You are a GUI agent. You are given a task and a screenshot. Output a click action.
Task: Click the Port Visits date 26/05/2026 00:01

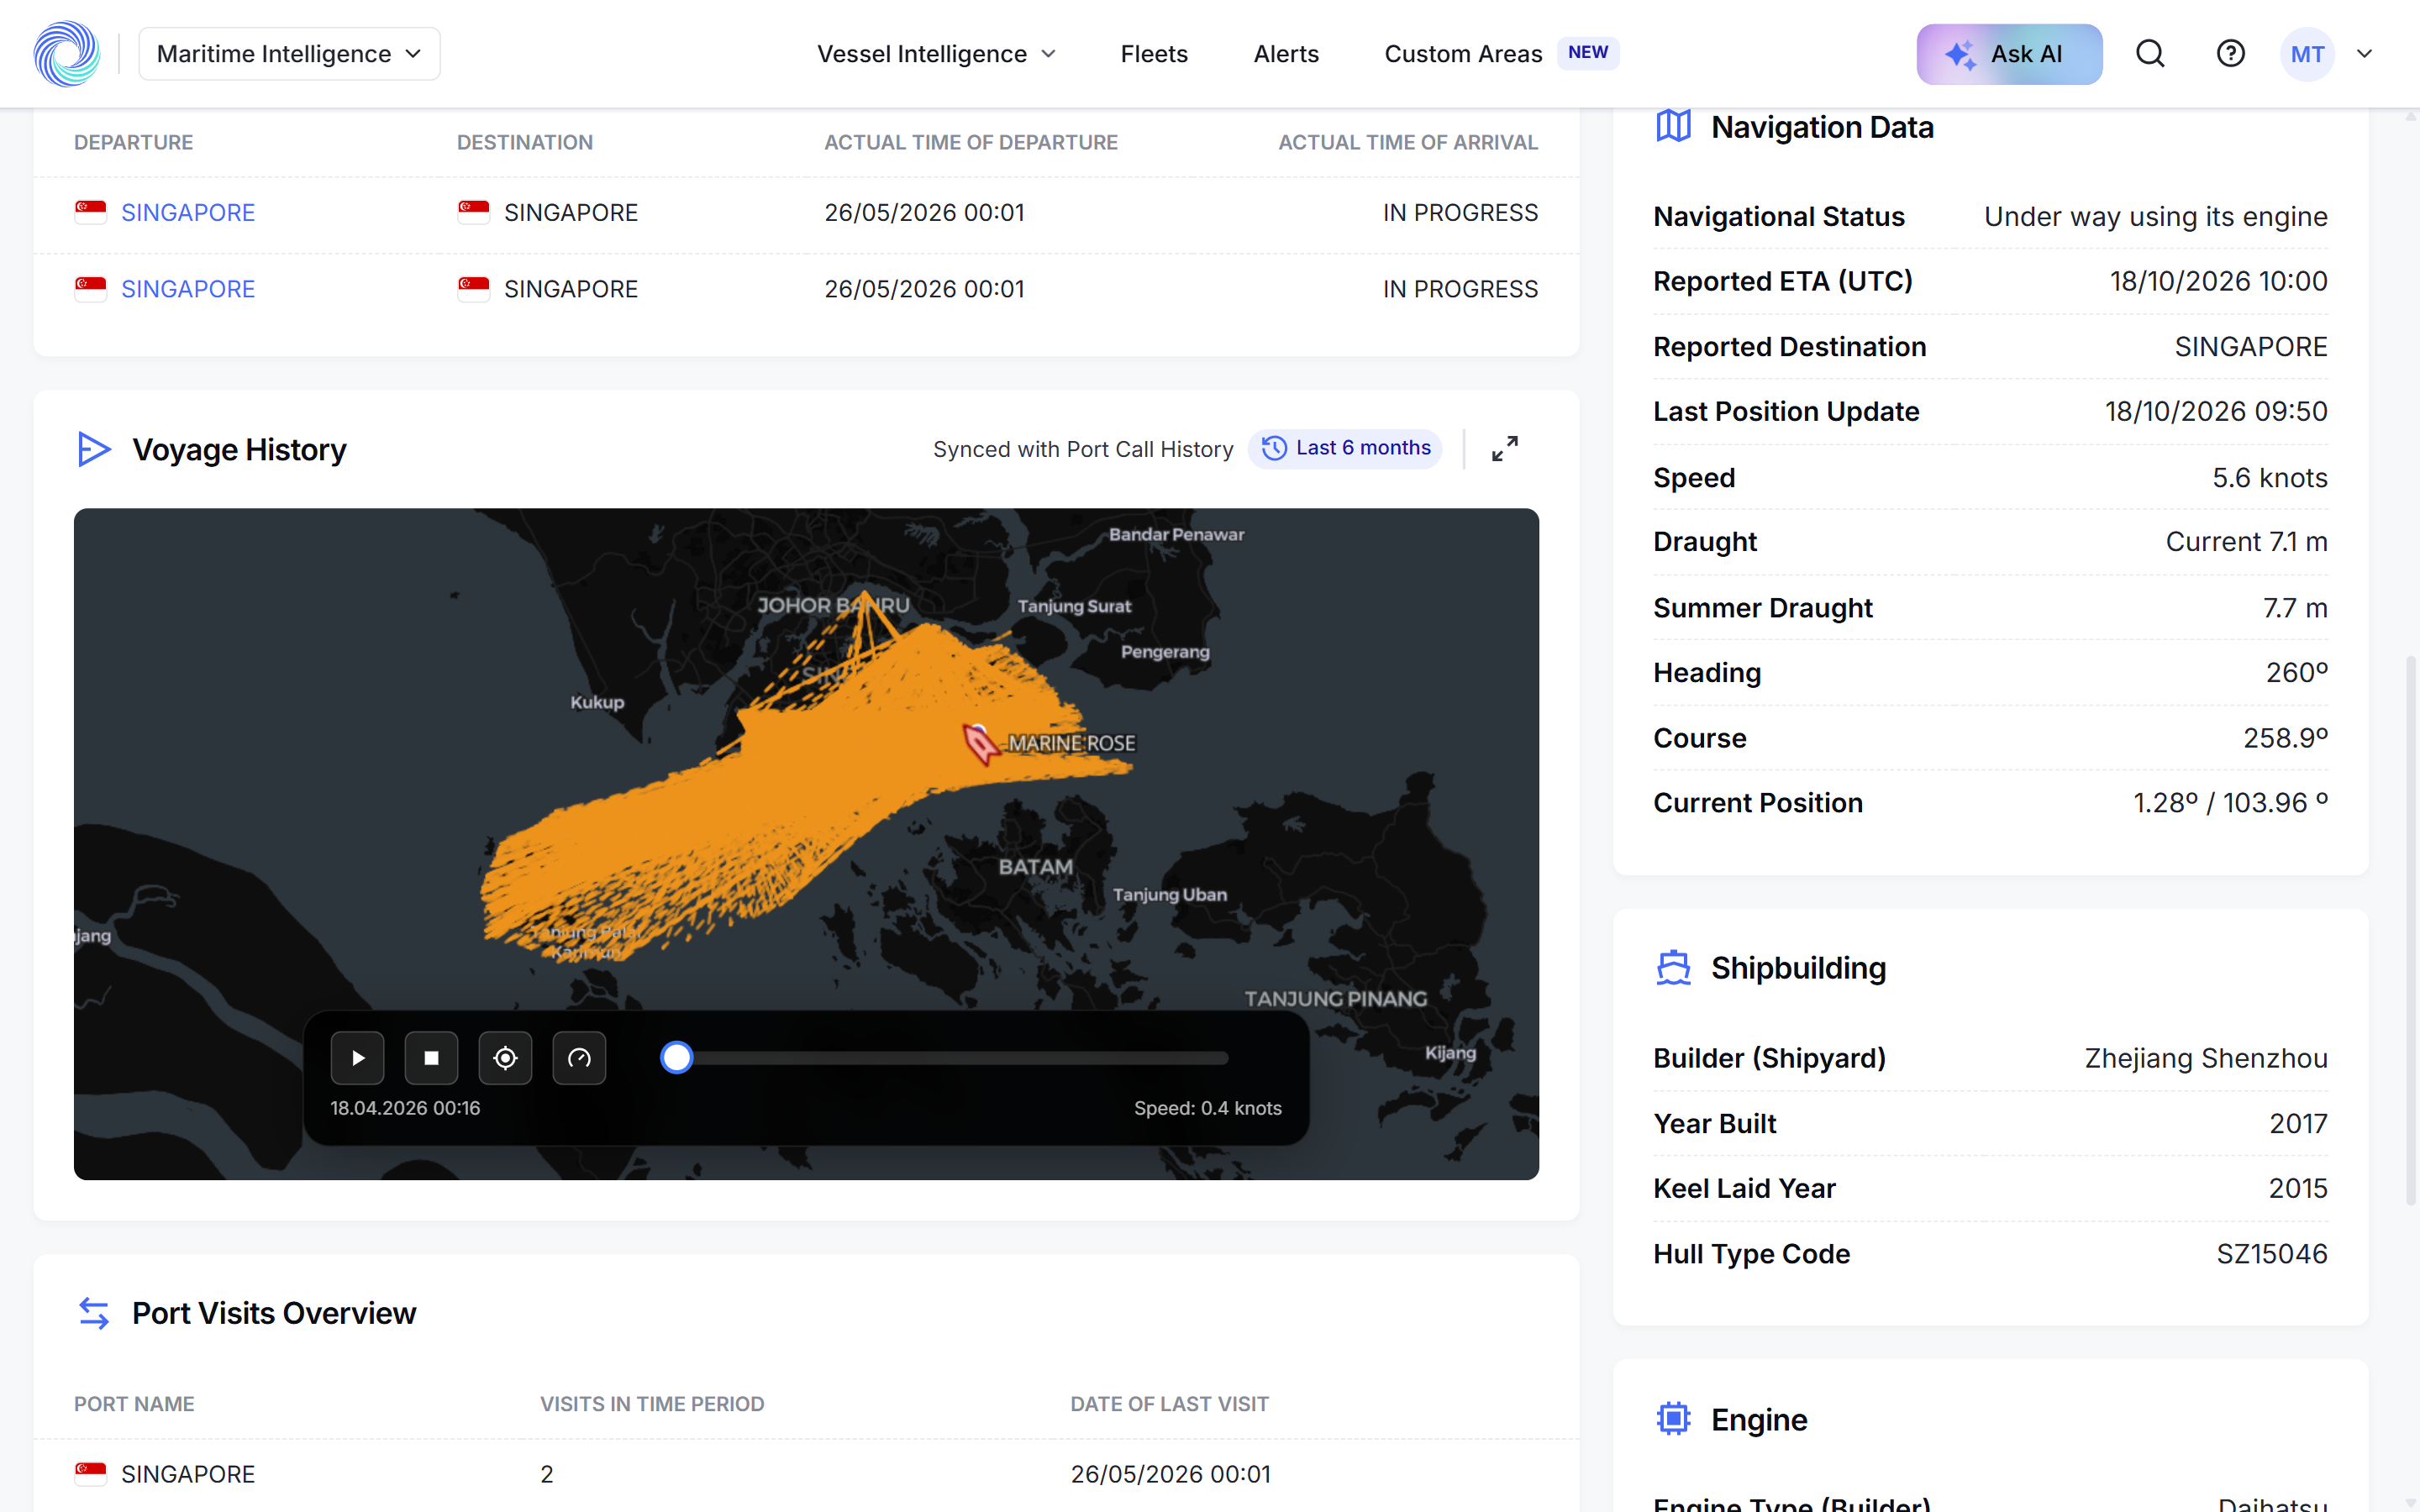[1170, 1474]
